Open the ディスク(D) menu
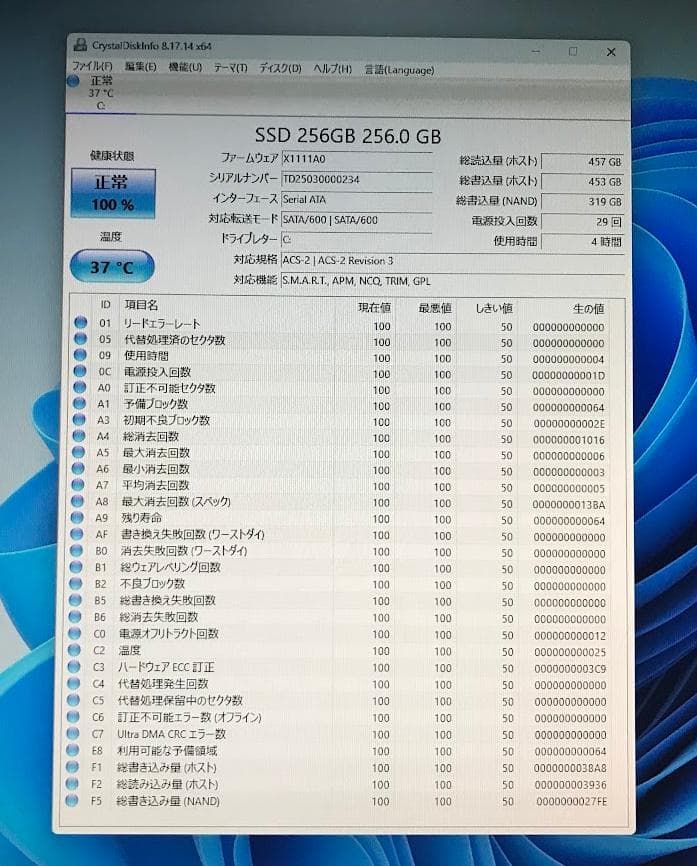 280,68
